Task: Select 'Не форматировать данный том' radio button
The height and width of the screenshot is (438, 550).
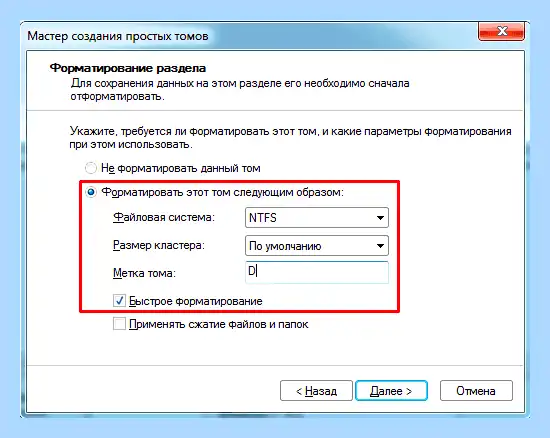Action: pyautogui.click(x=91, y=168)
